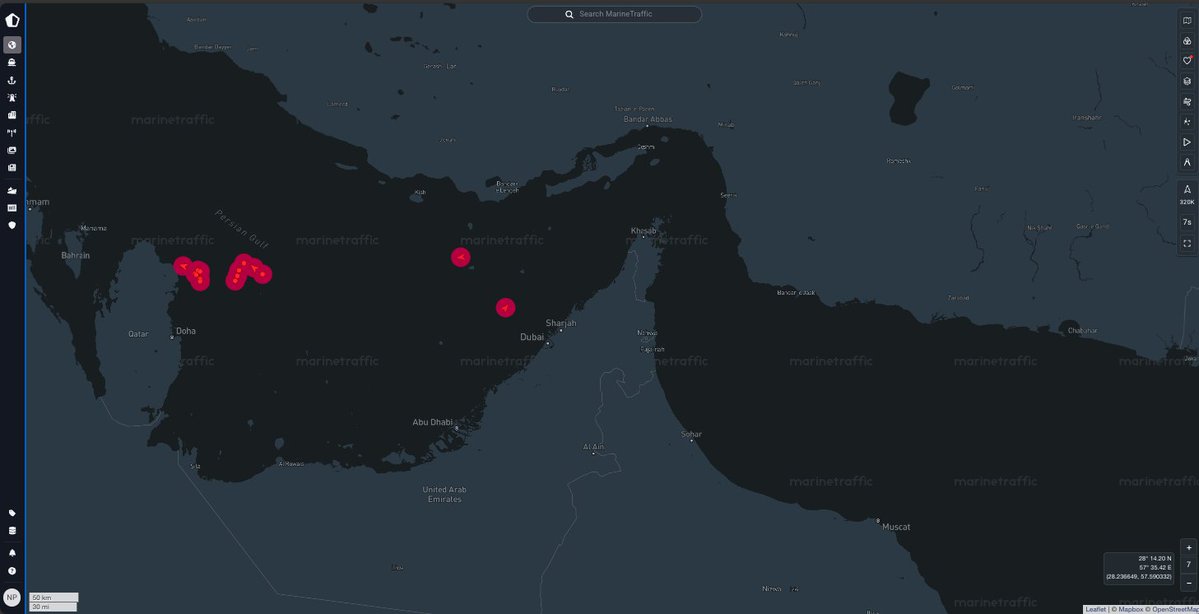Screen dimensions: 1199x614
Task: Open the Photos gallery icon
Action: [12, 151]
